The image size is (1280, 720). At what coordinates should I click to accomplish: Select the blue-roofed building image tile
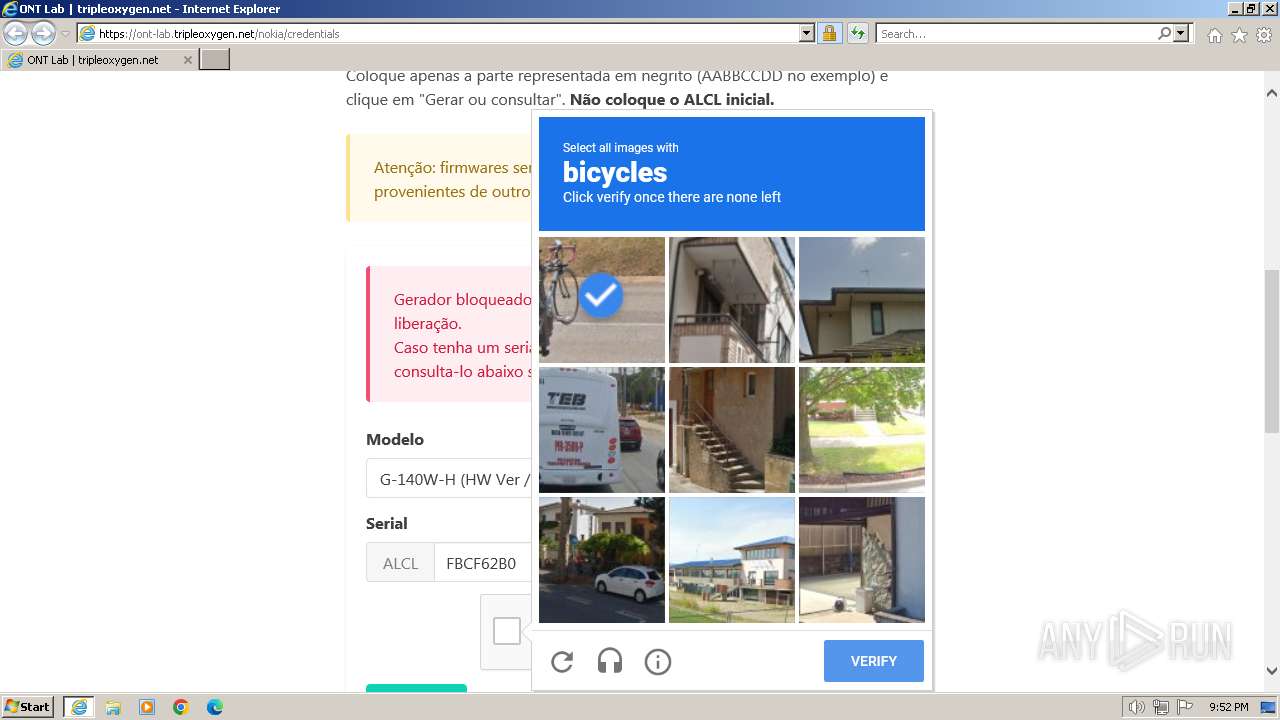(732, 560)
